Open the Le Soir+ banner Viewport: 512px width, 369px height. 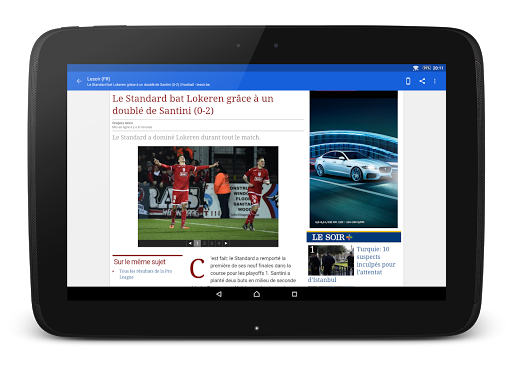[354, 237]
